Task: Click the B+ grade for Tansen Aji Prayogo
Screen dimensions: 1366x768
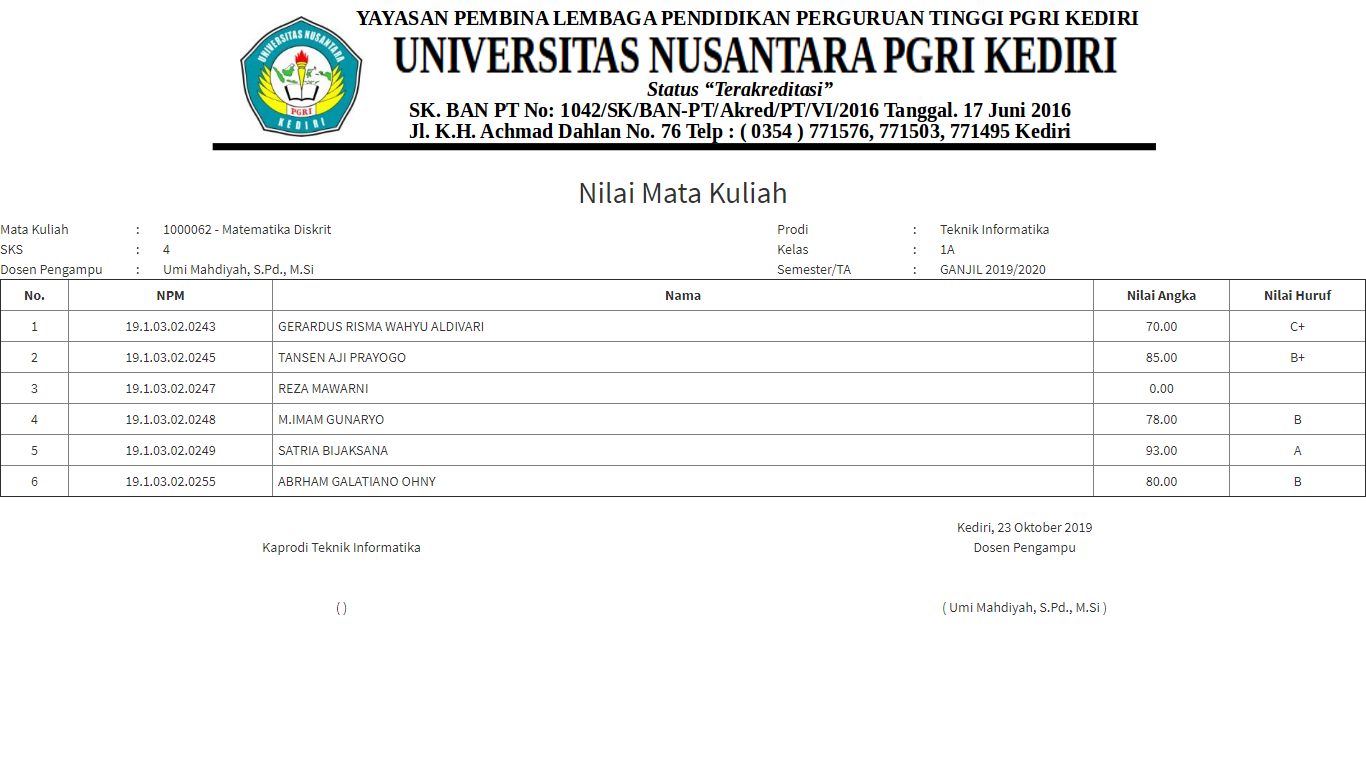Action: pyautogui.click(x=1297, y=357)
